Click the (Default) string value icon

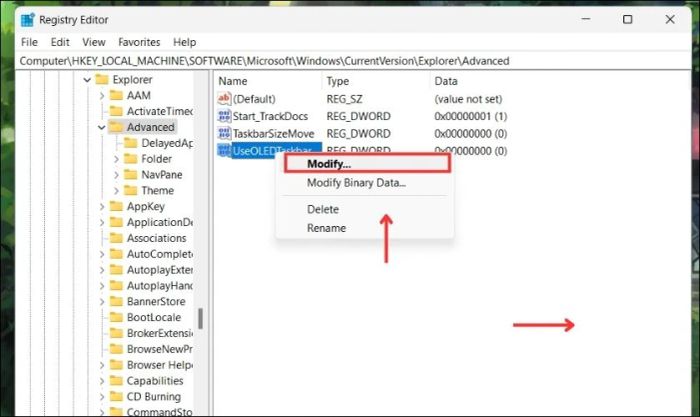[x=224, y=99]
